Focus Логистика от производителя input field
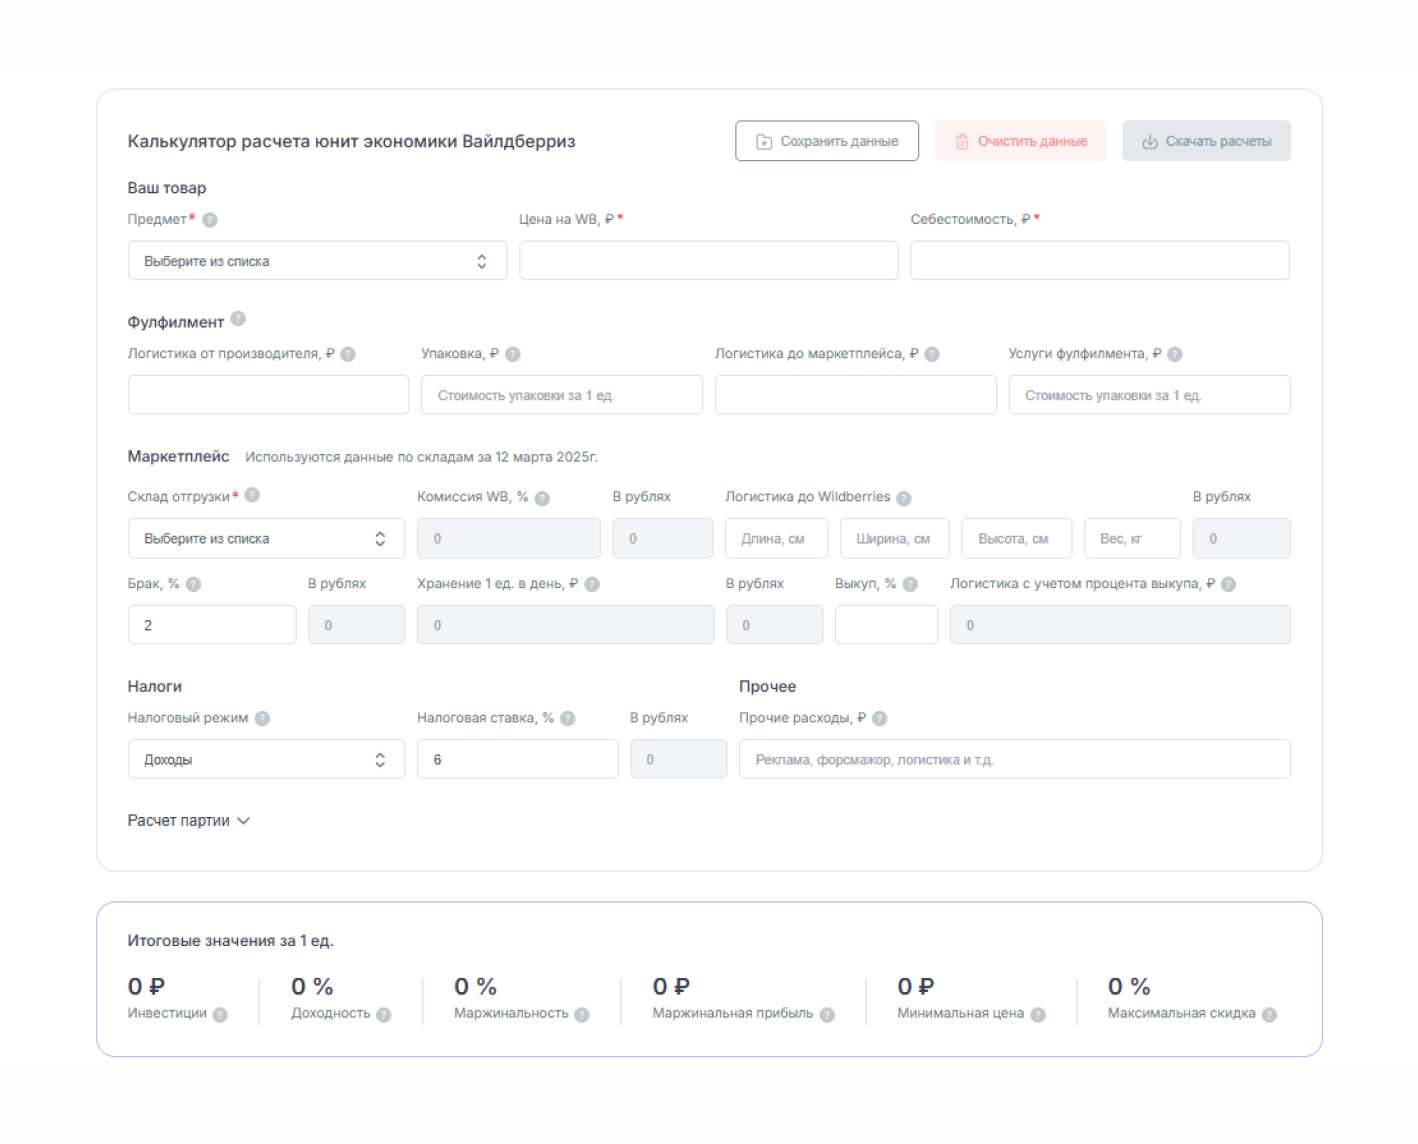Viewport: 1418px width, 1144px height. (x=268, y=395)
